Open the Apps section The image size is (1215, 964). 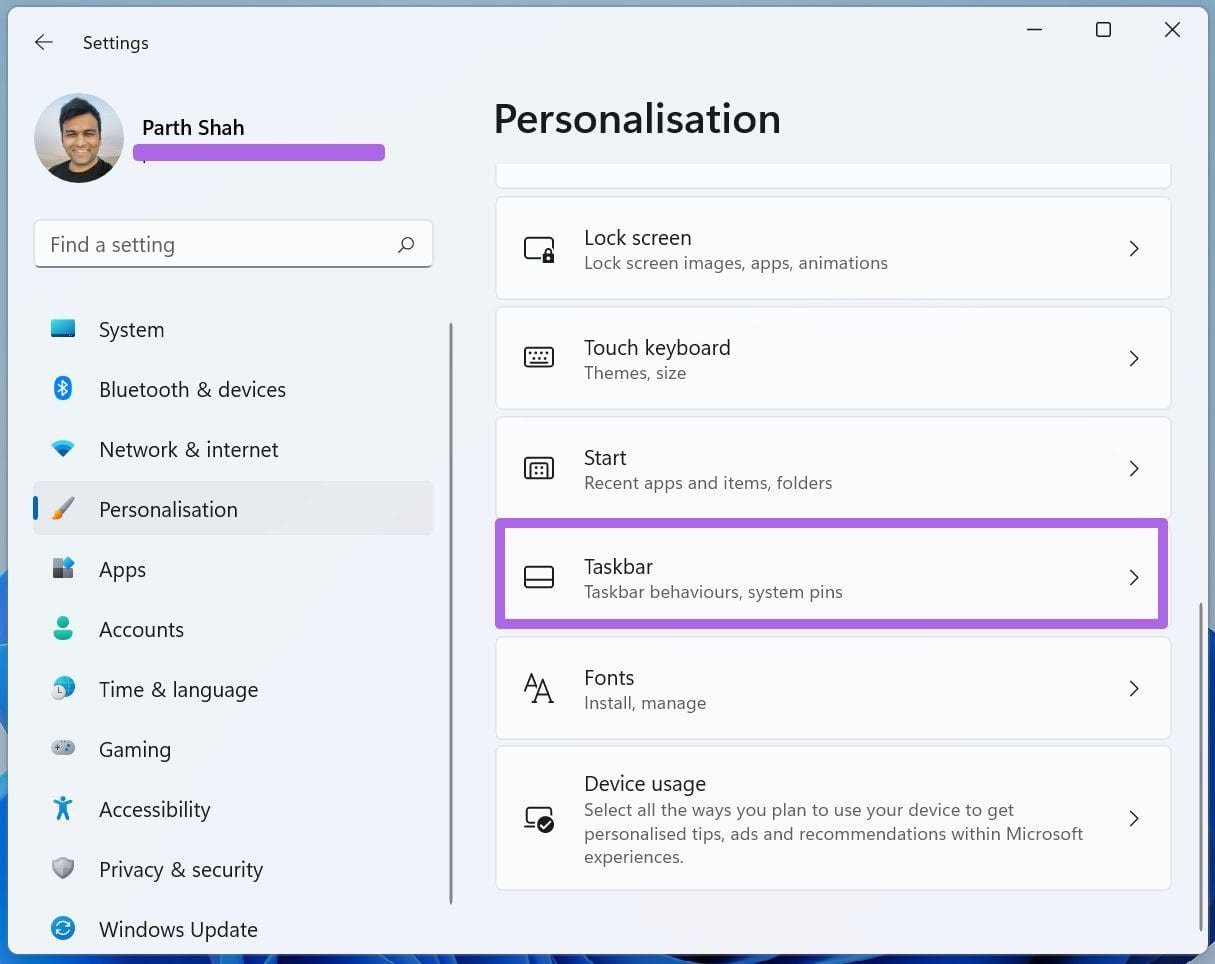click(233, 569)
